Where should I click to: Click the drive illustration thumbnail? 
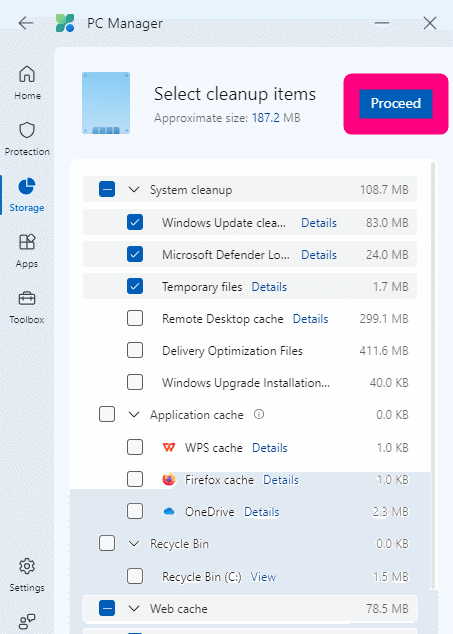tap(106, 103)
